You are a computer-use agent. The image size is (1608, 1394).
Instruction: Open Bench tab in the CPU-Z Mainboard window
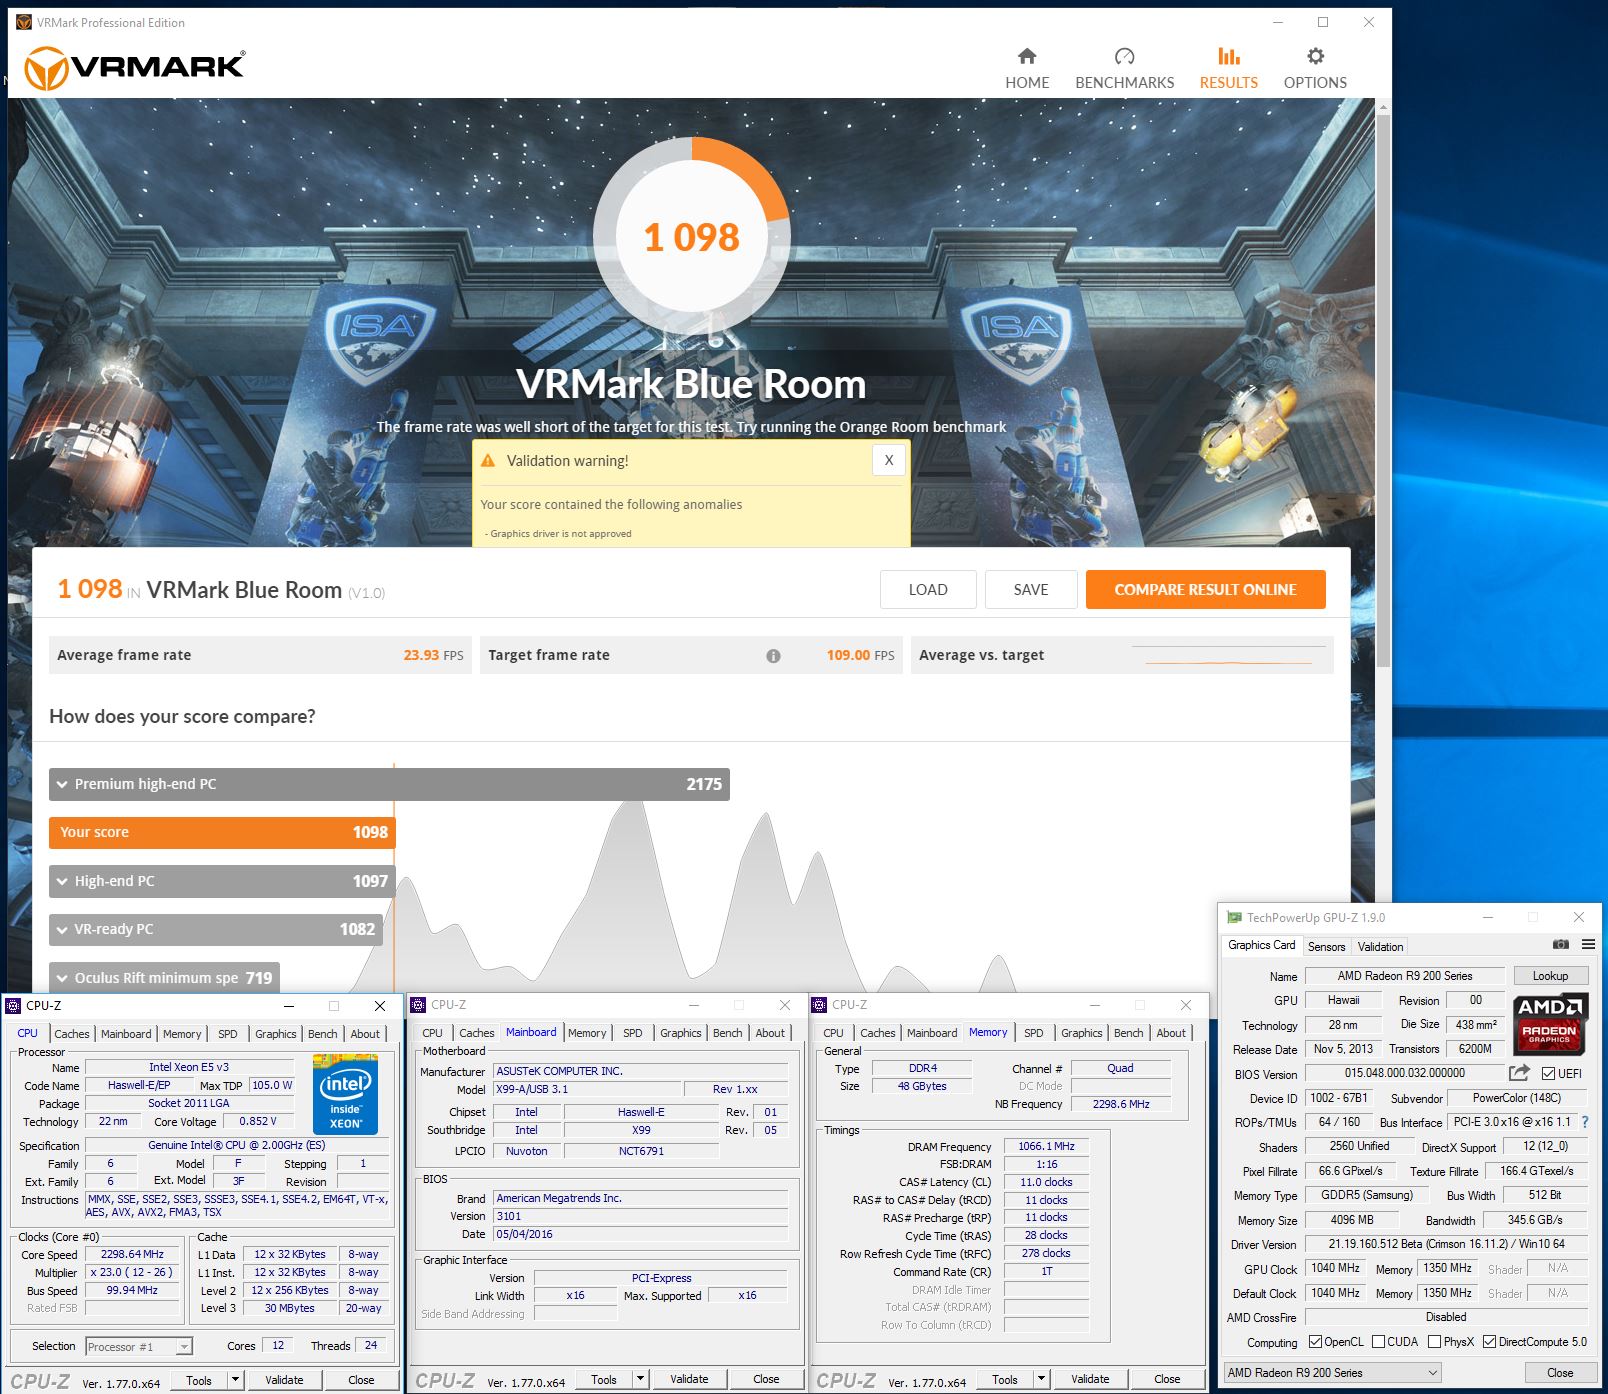[727, 1033]
